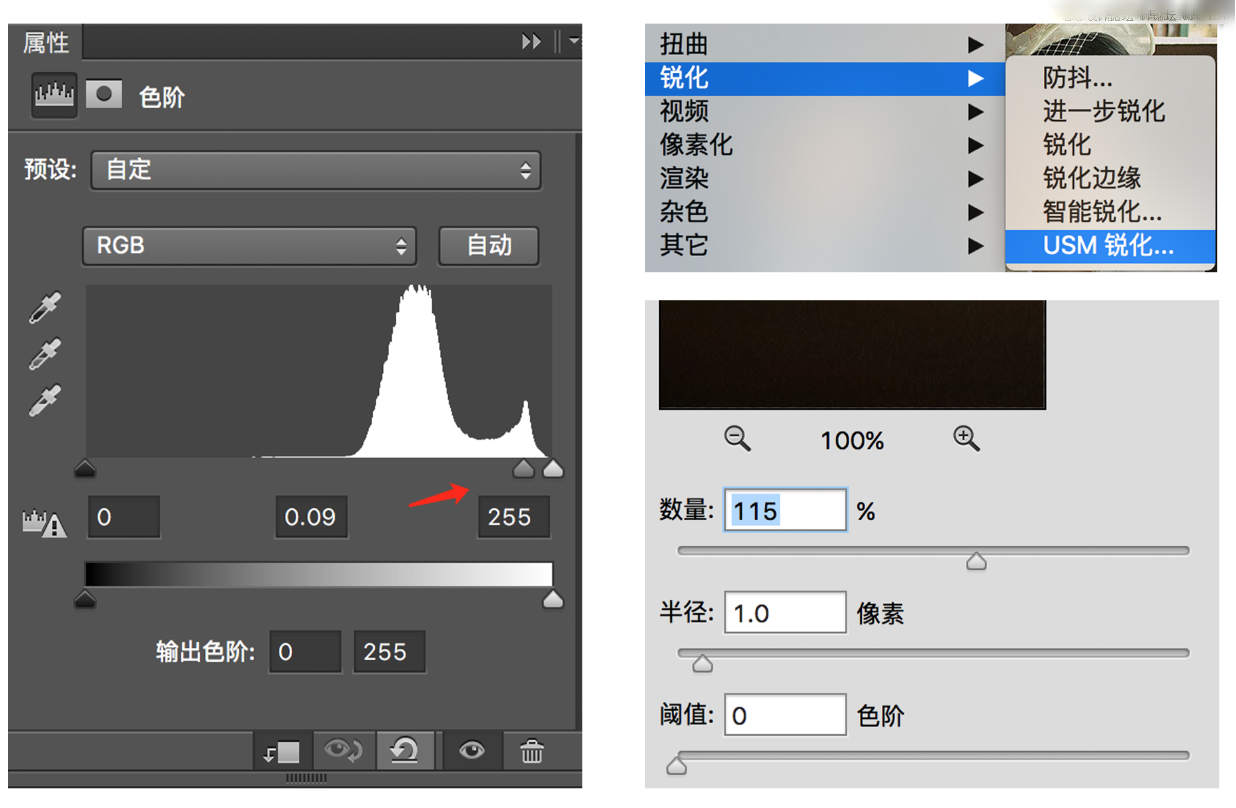This screenshot has width=1236, height=808.
Task: Open the 像素化 pixelate submenu
Action: [x=825, y=145]
